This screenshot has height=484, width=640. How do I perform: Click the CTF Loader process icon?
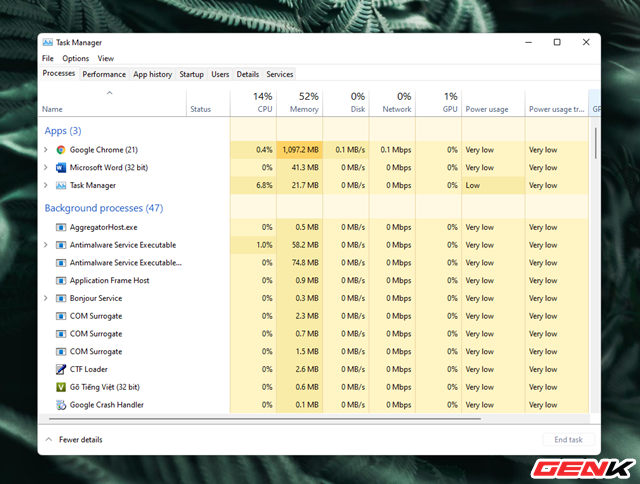(61, 369)
